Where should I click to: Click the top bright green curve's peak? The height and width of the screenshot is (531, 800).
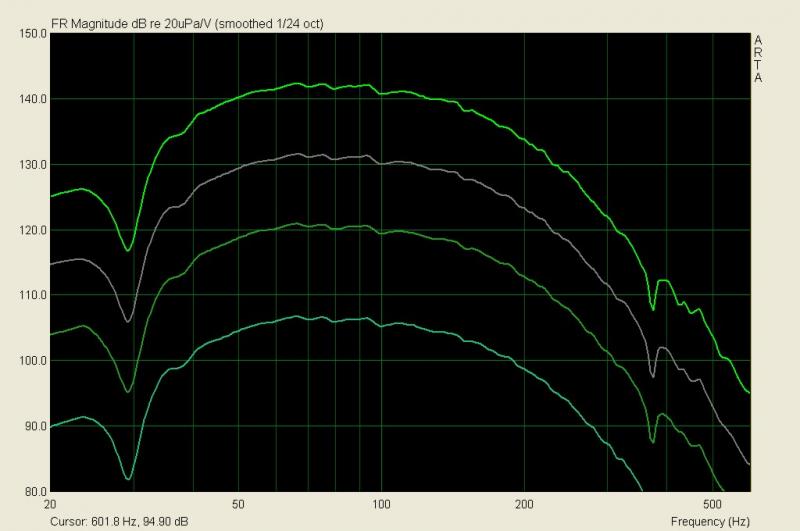(296, 83)
